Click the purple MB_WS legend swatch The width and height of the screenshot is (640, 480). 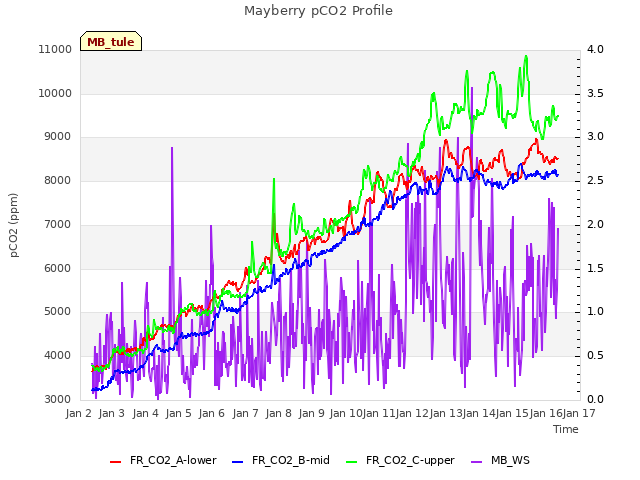[476, 462]
